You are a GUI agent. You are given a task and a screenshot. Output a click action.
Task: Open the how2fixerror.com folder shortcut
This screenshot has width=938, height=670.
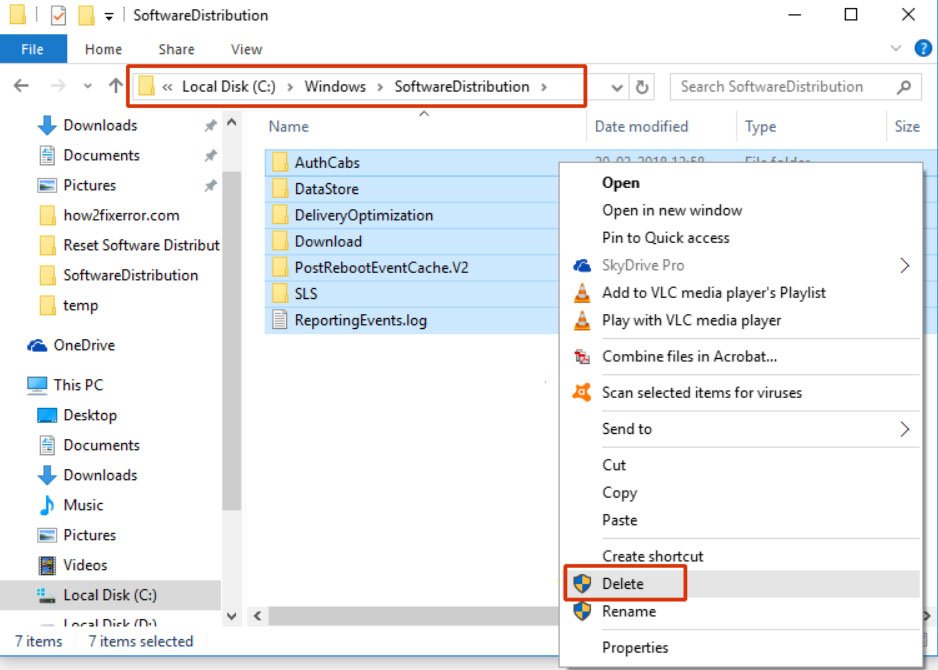click(x=121, y=215)
